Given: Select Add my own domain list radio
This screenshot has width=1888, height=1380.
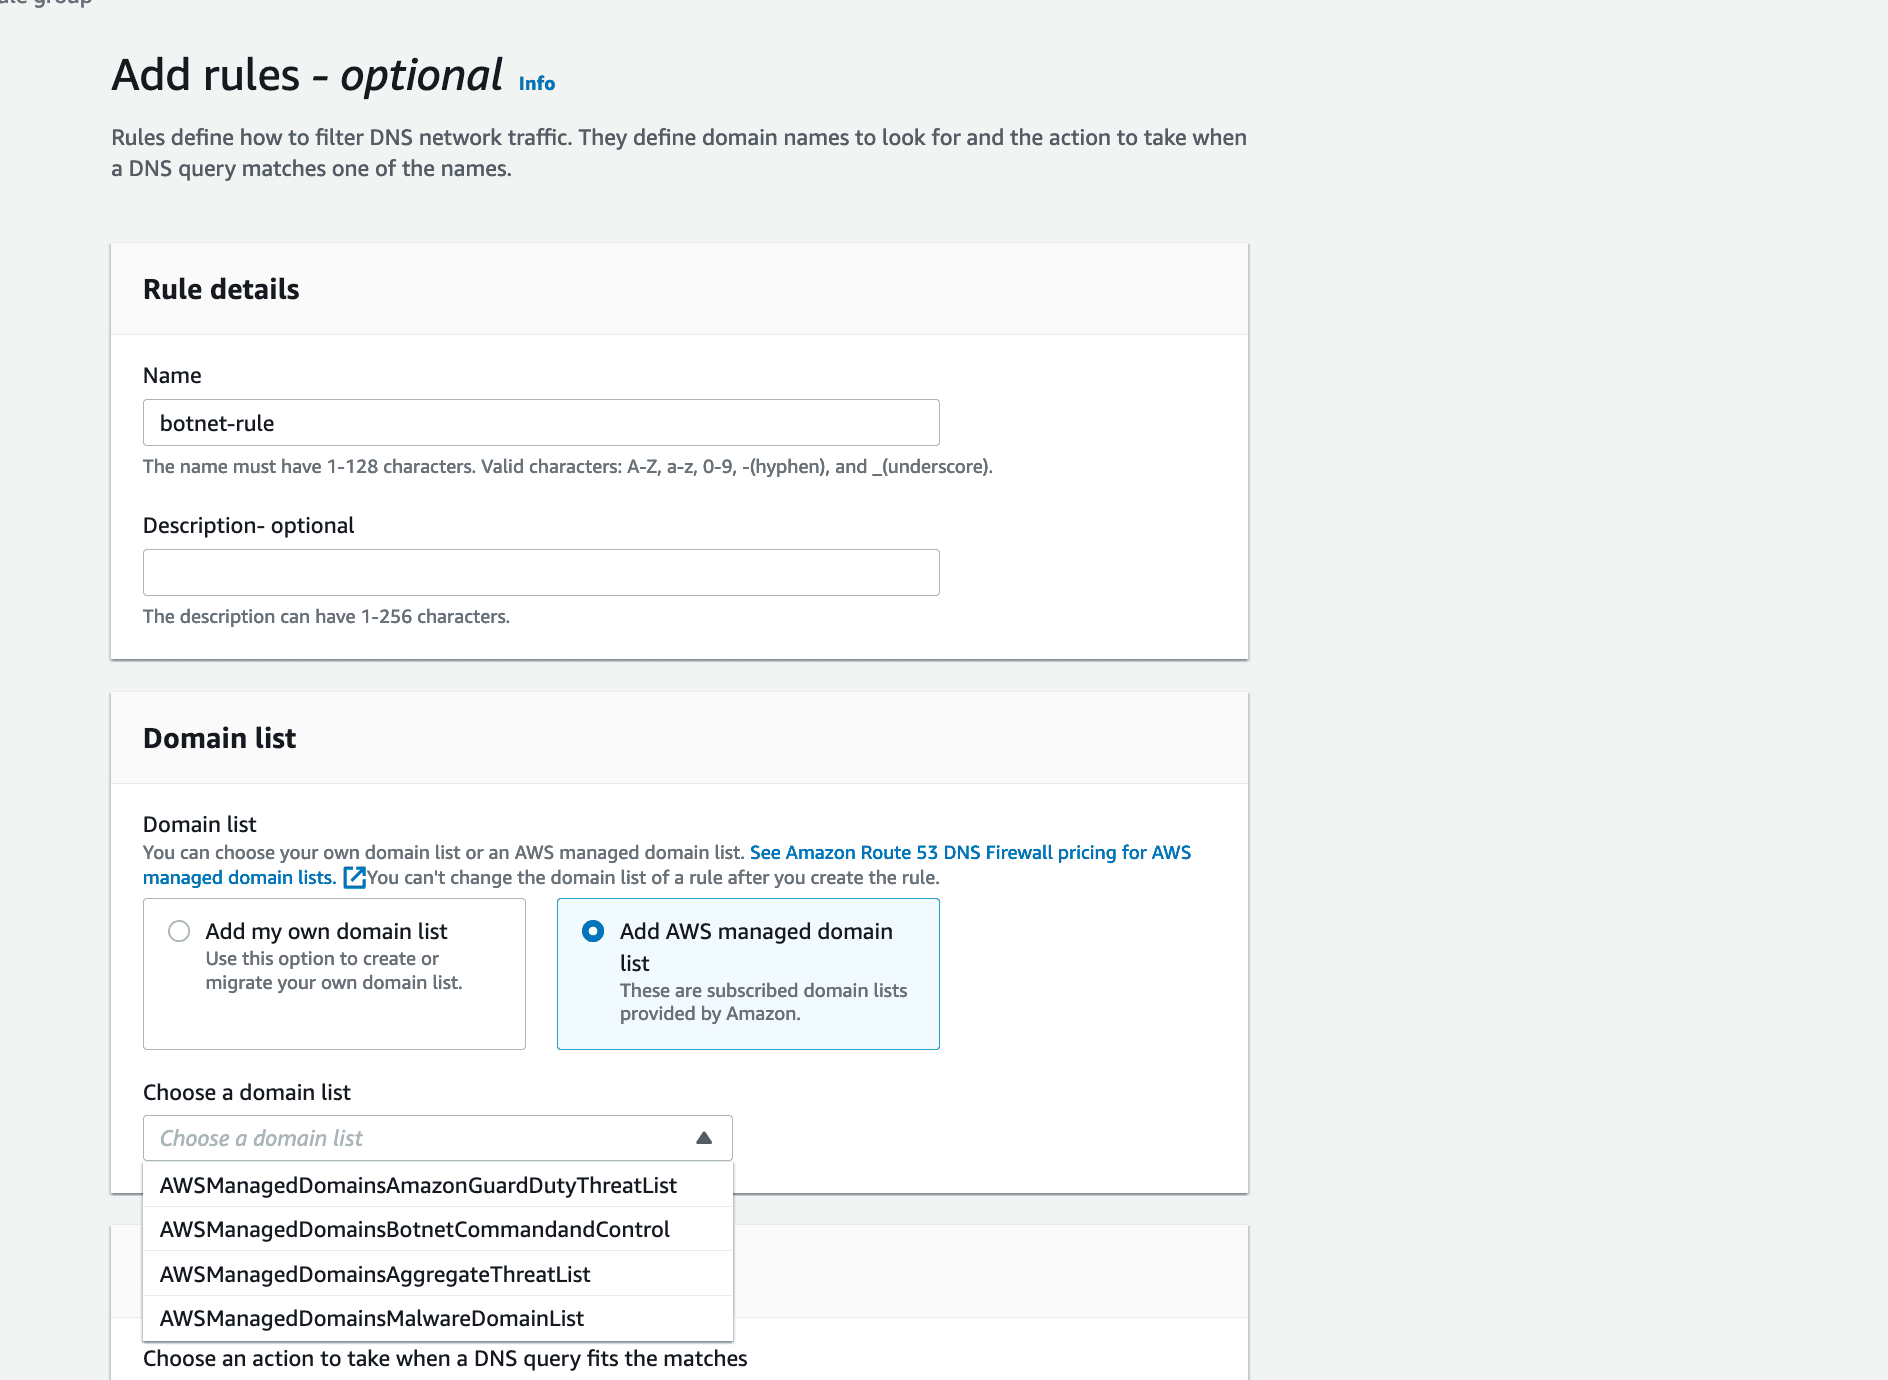Looking at the screenshot, I should pyautogui.click(x=179, y=931).
